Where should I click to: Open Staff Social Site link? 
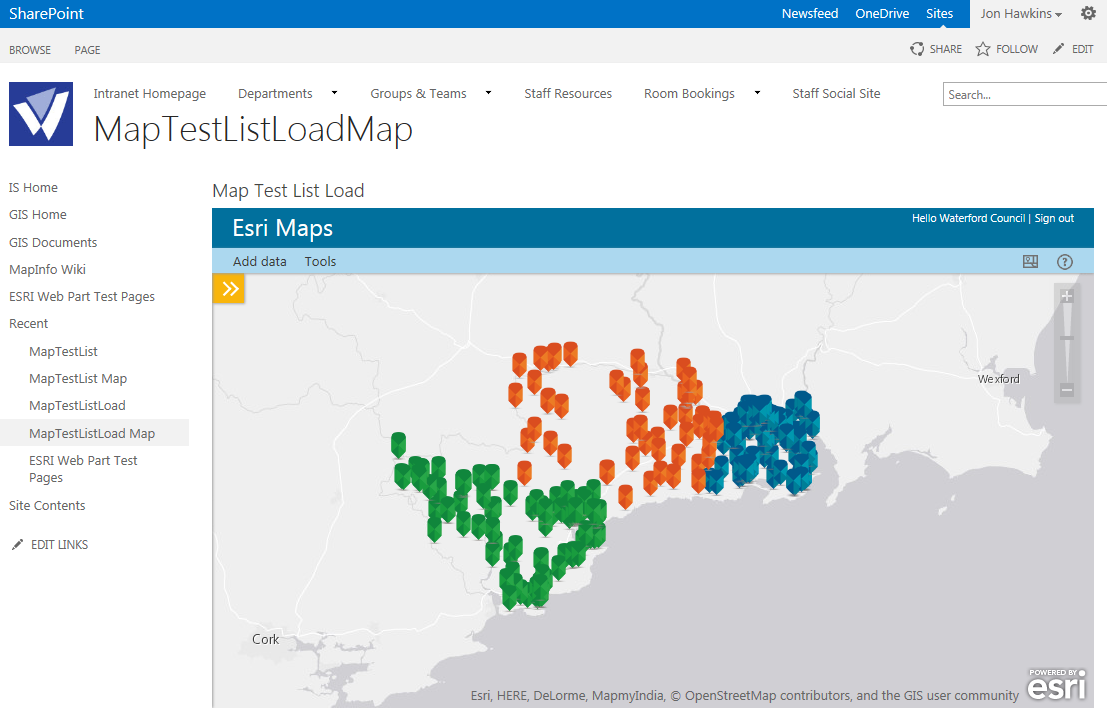click(836, 94)
